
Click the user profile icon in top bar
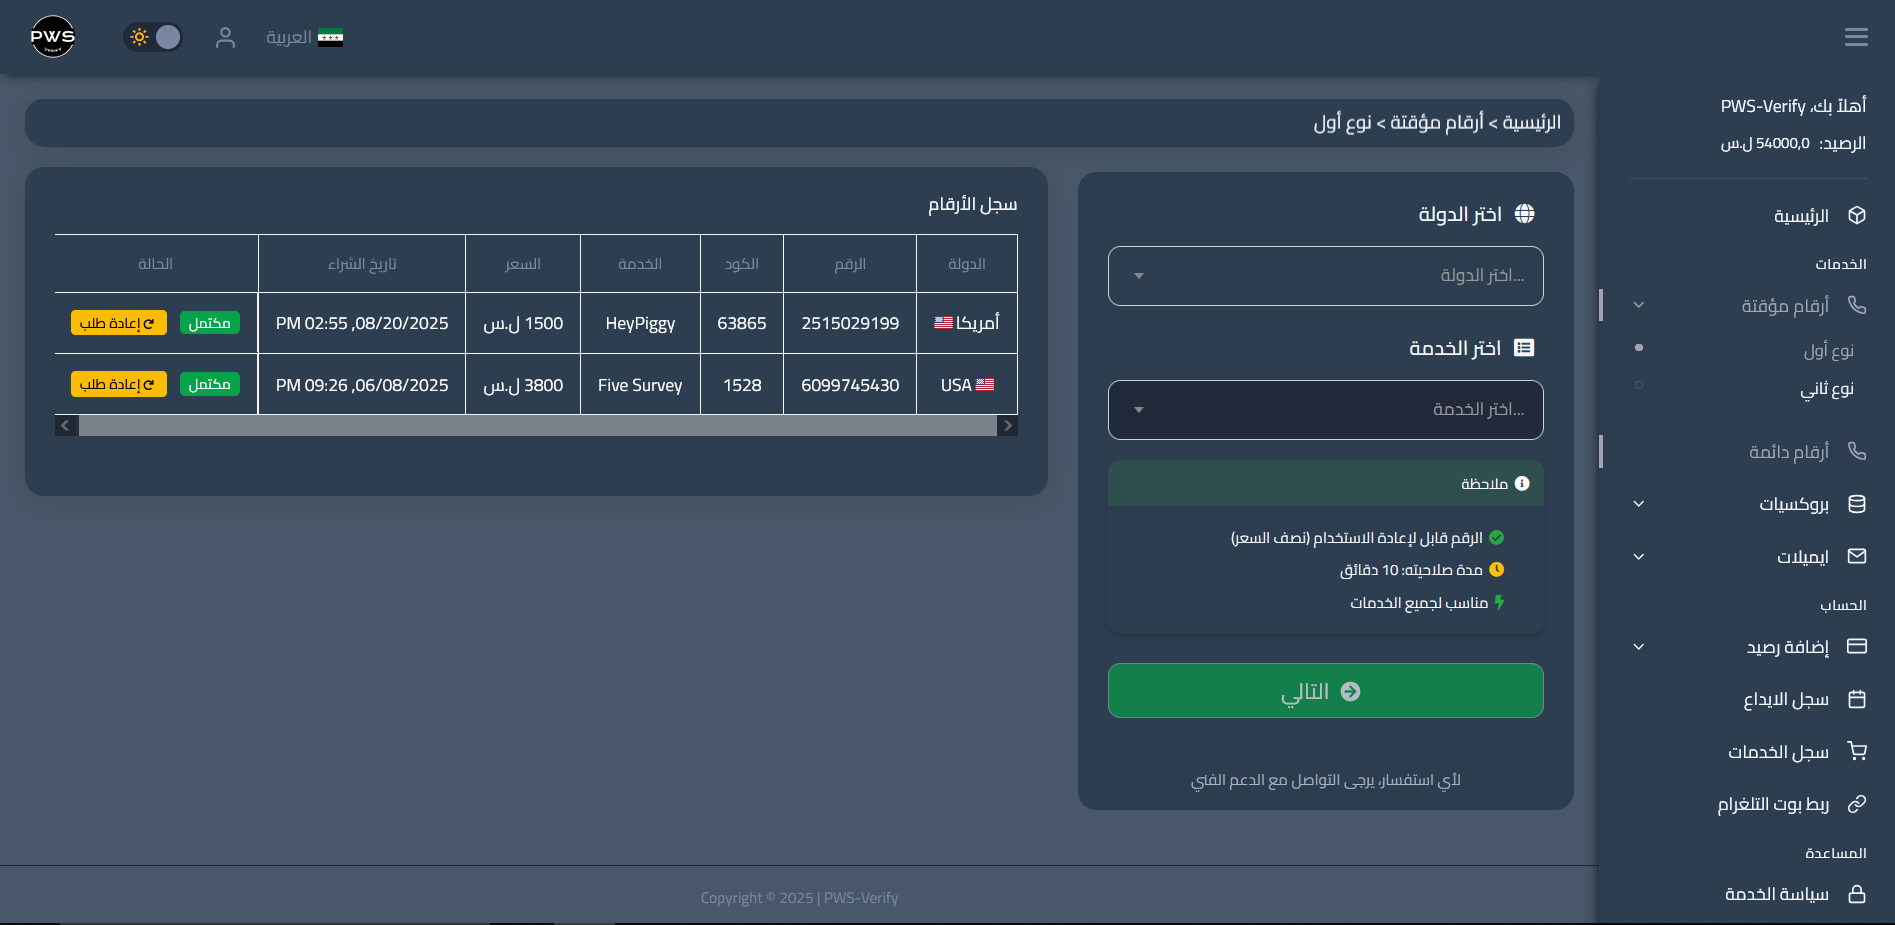click(x=225, y=37)
